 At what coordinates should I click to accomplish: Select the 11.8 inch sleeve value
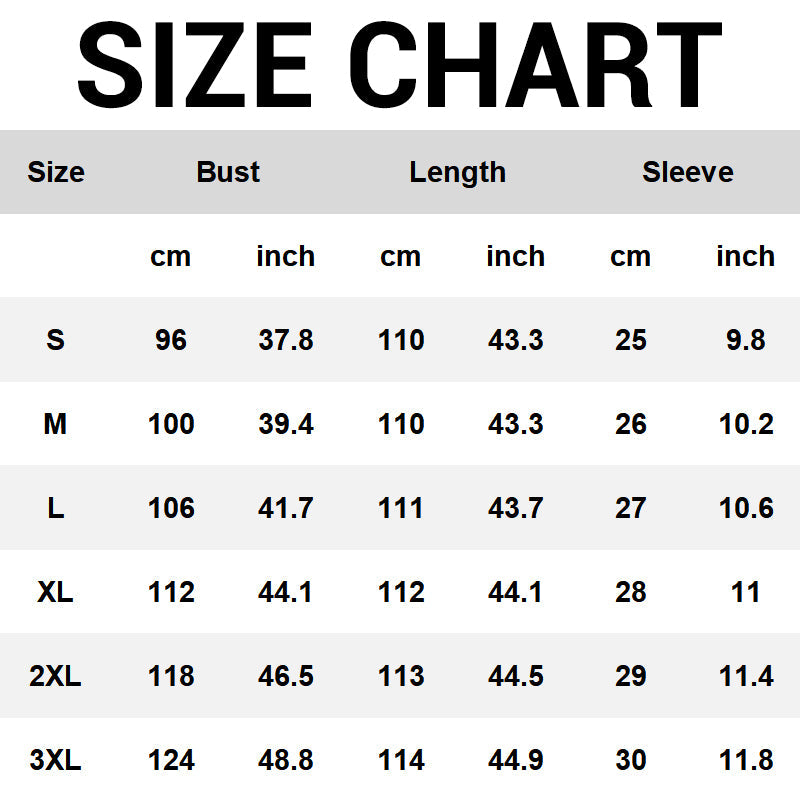(746, 760)
